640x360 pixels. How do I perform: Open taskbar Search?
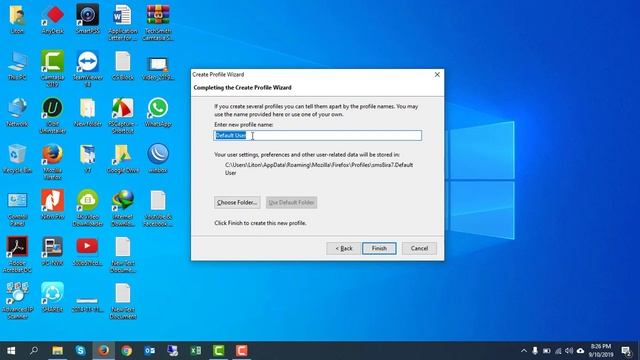[x=34, y=351]
